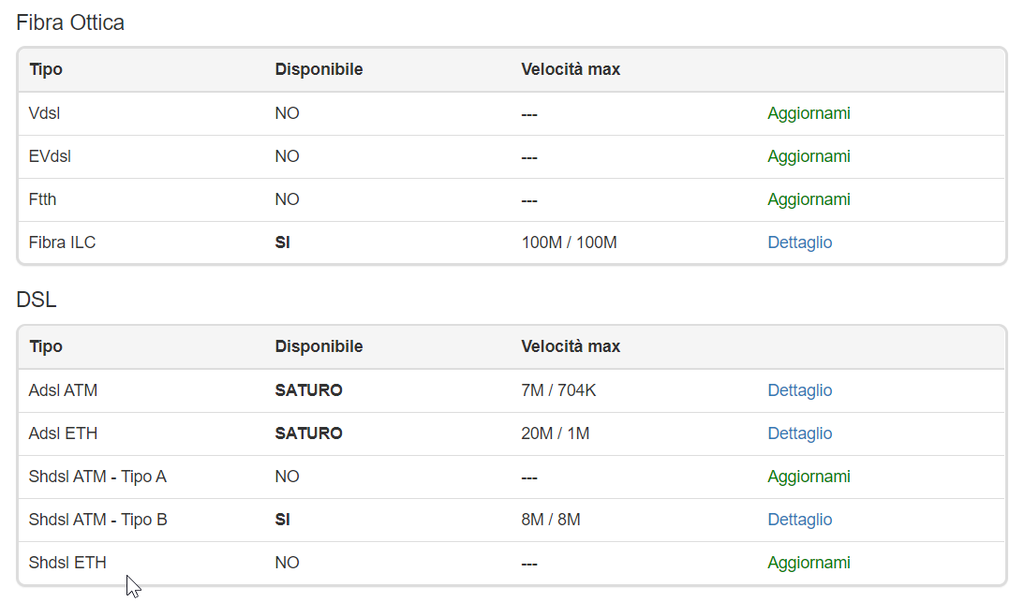Open Dettaglio for Shdsl ATM - Tipo B
The width and height of the screenshot is (1024, 602).
pos(799,520)
